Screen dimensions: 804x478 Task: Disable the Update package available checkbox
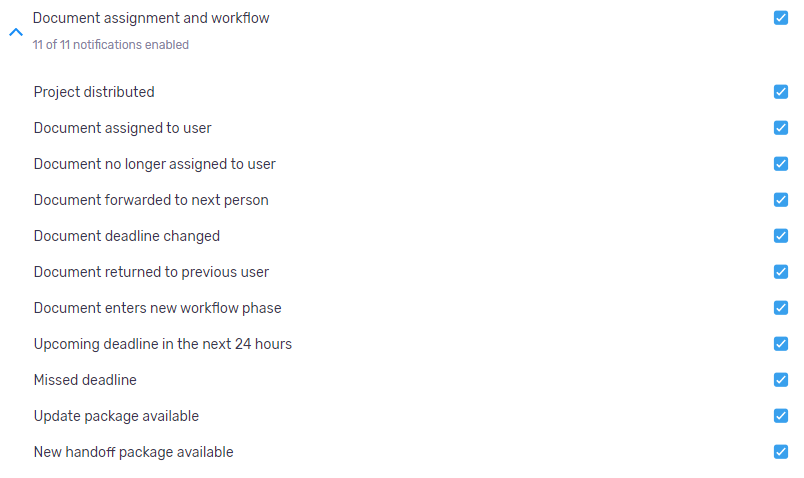point(781,416)
